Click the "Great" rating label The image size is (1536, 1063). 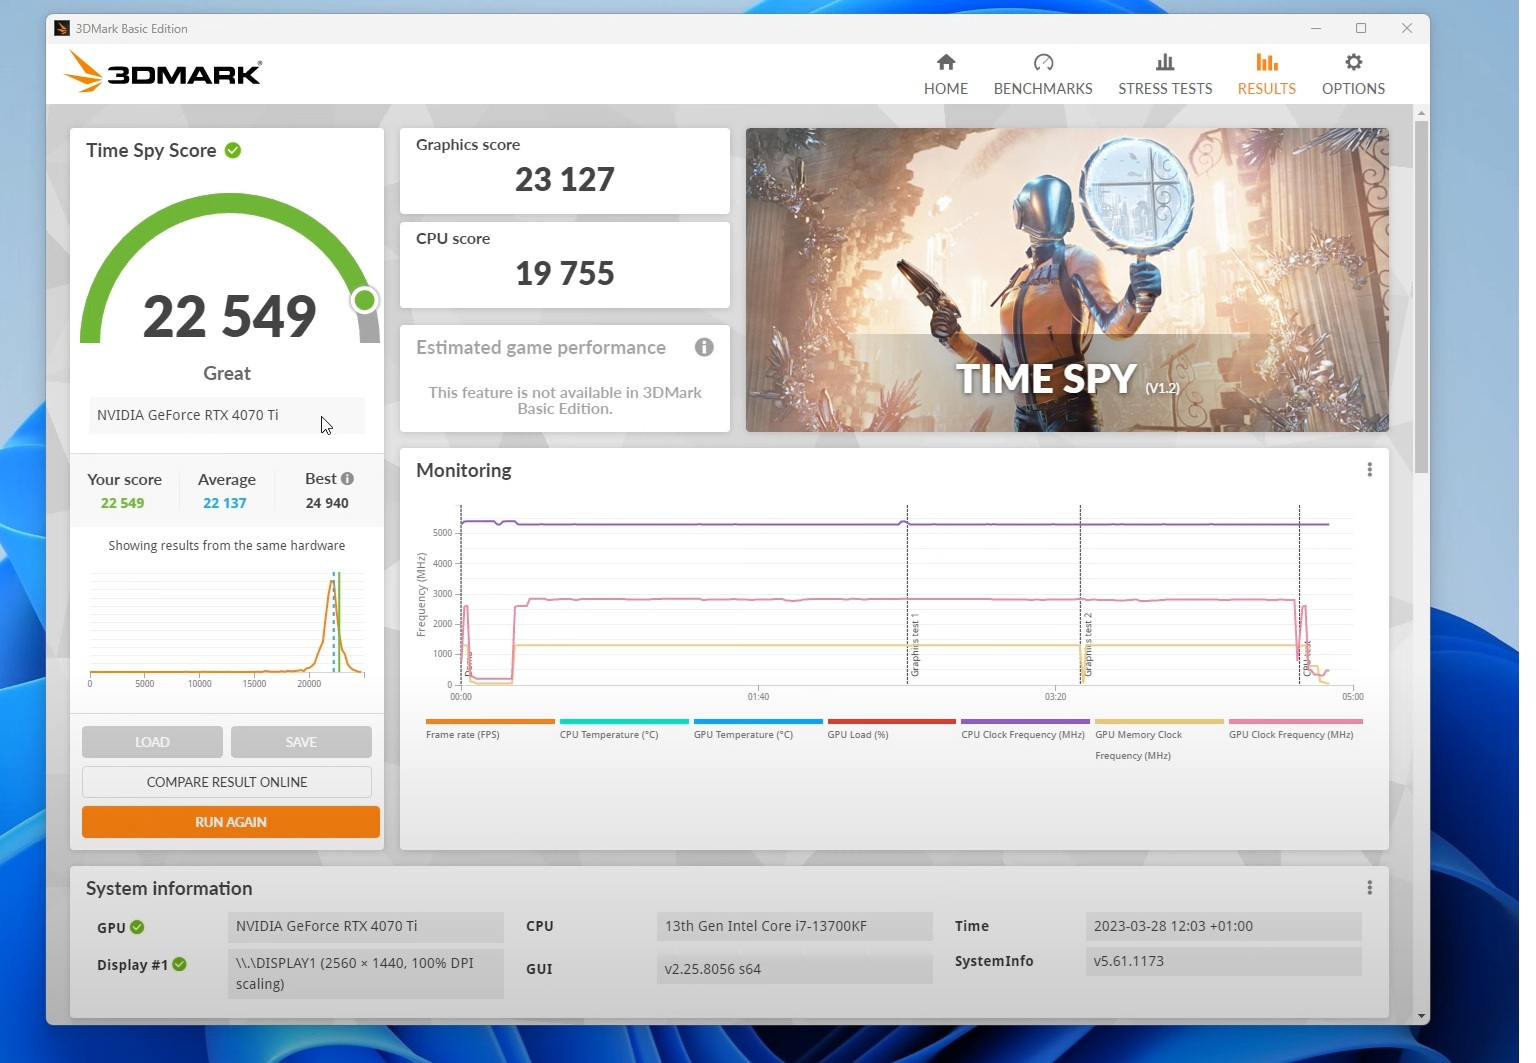227,373
